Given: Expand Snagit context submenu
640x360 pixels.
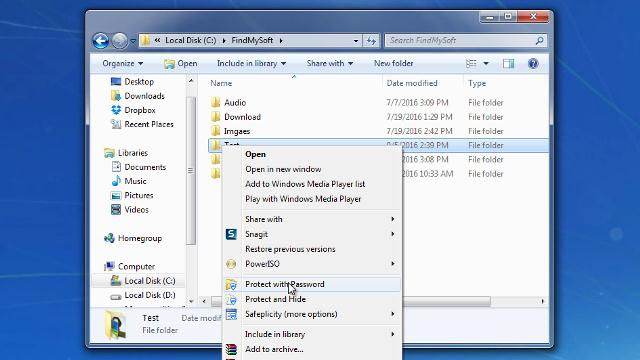Looking at the screenshot, I should [312, 234].
